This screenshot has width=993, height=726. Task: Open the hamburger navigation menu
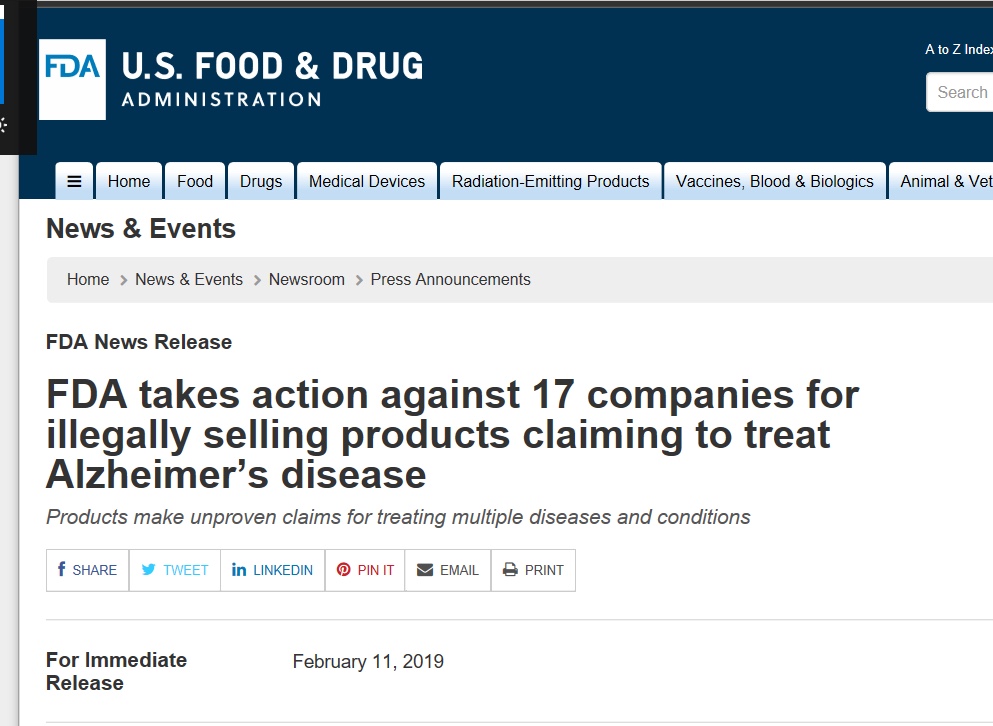click(x=74, y=181)
